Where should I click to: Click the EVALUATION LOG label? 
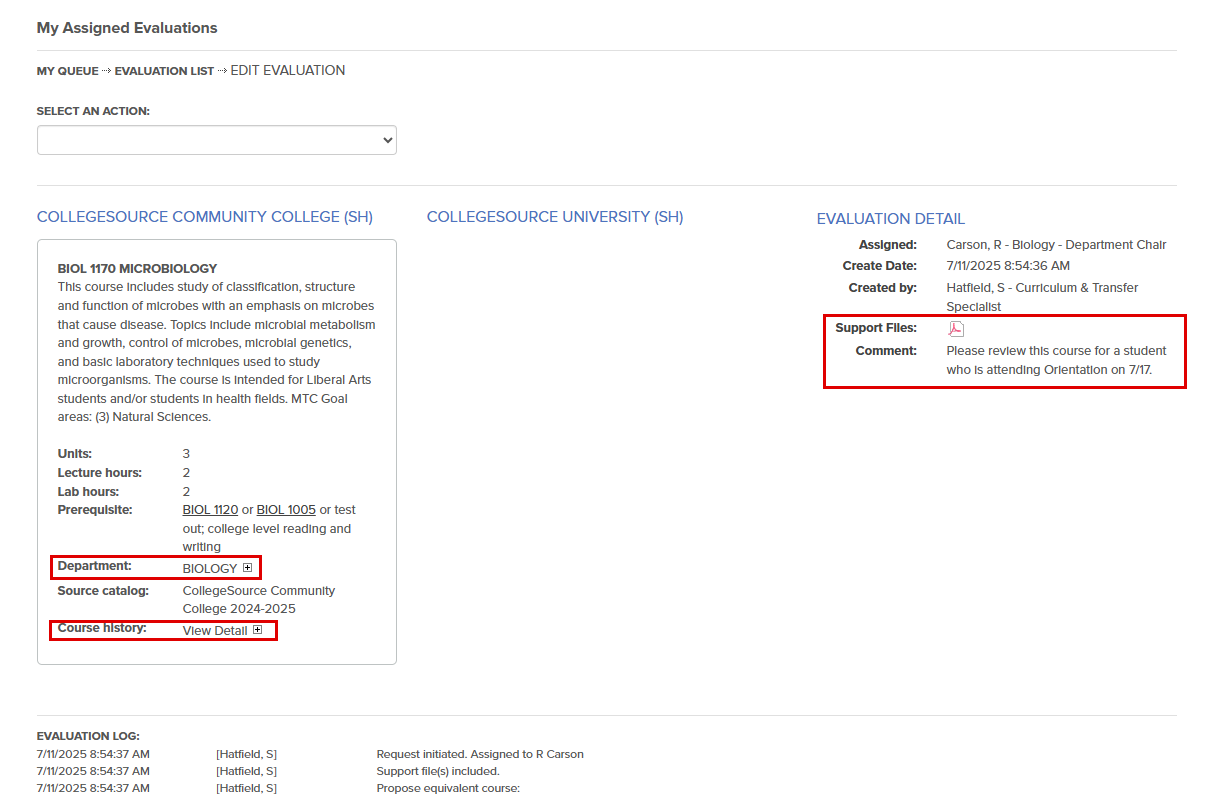[88, 736]
